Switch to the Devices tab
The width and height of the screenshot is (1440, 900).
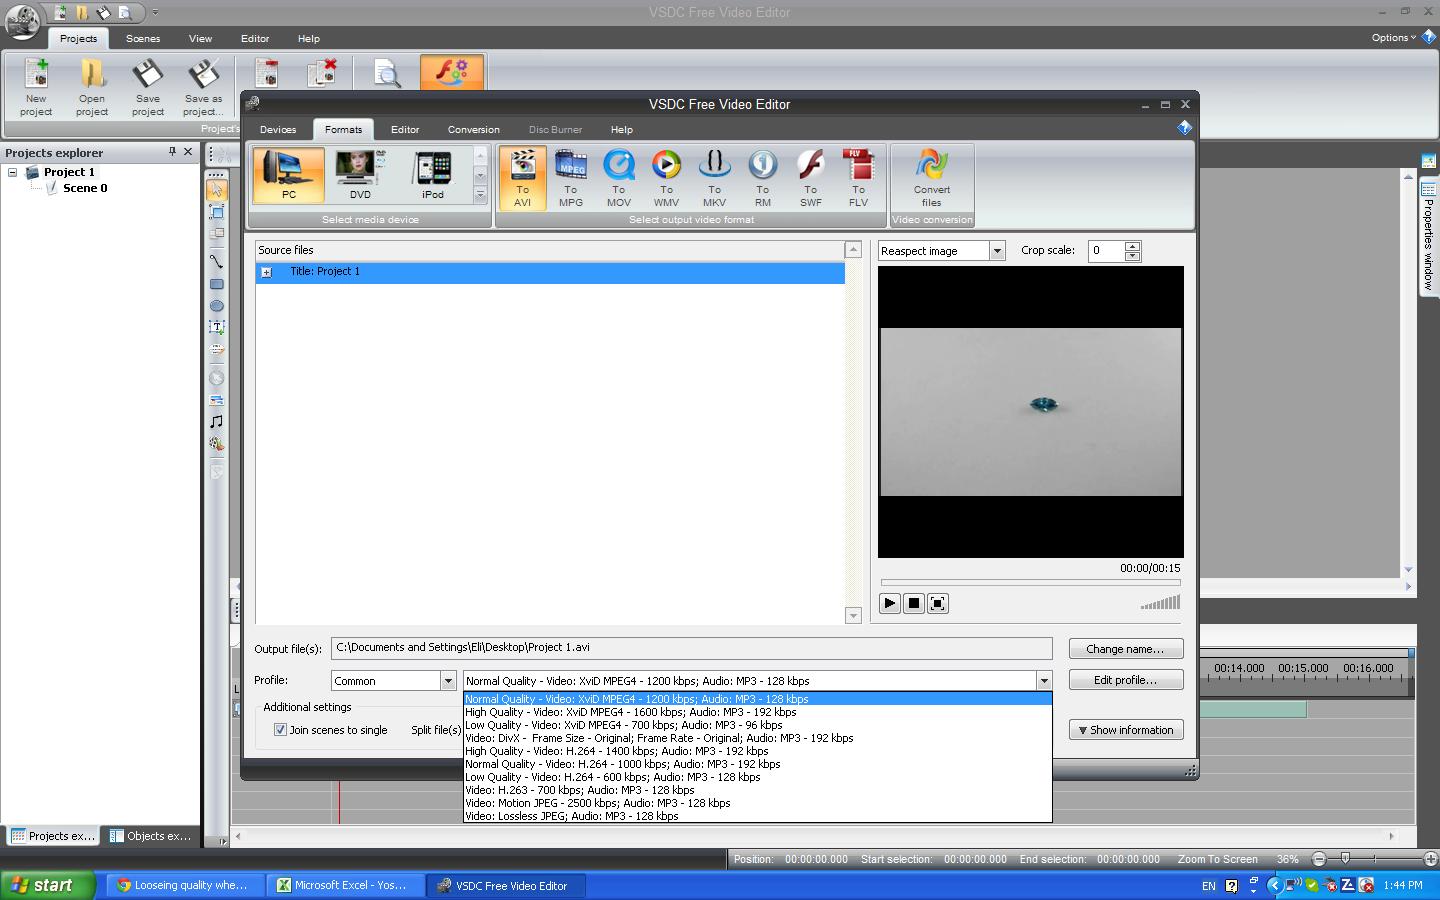(278, 130)
